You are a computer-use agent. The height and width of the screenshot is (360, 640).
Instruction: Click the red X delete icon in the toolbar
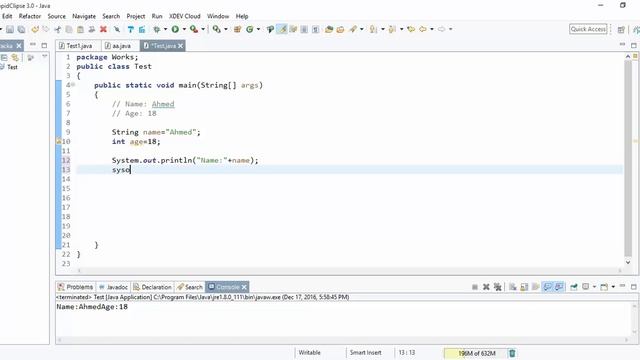click(x=103, y=29)
